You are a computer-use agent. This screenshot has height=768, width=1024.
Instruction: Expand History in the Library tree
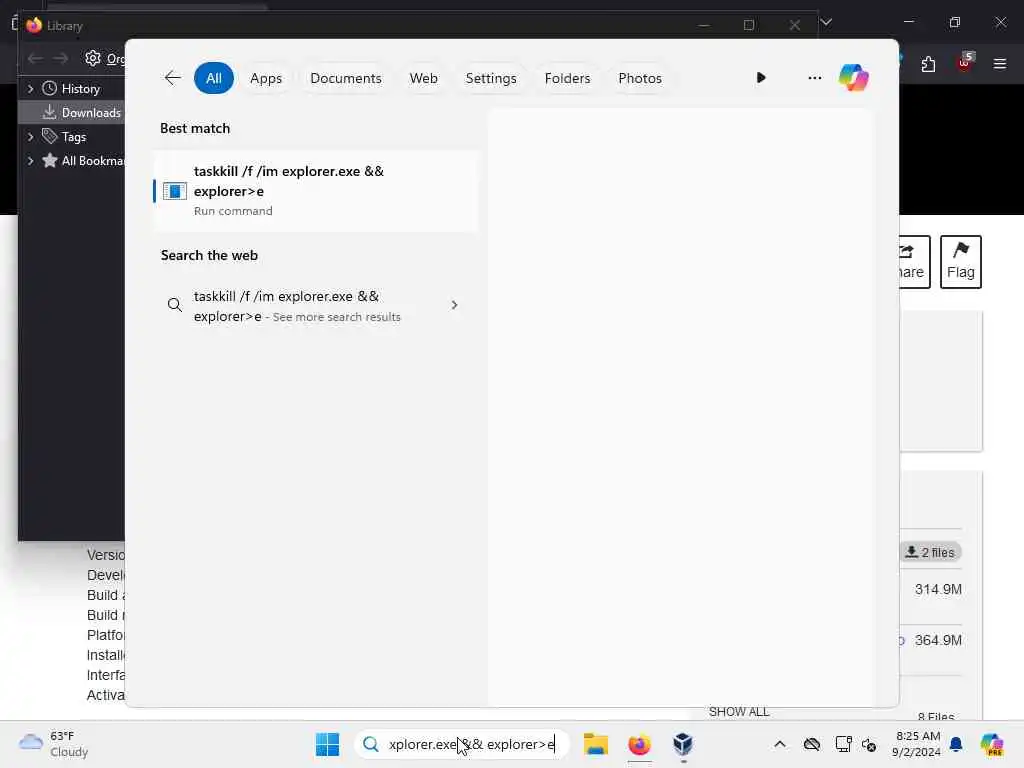click(x=30, y=88)
